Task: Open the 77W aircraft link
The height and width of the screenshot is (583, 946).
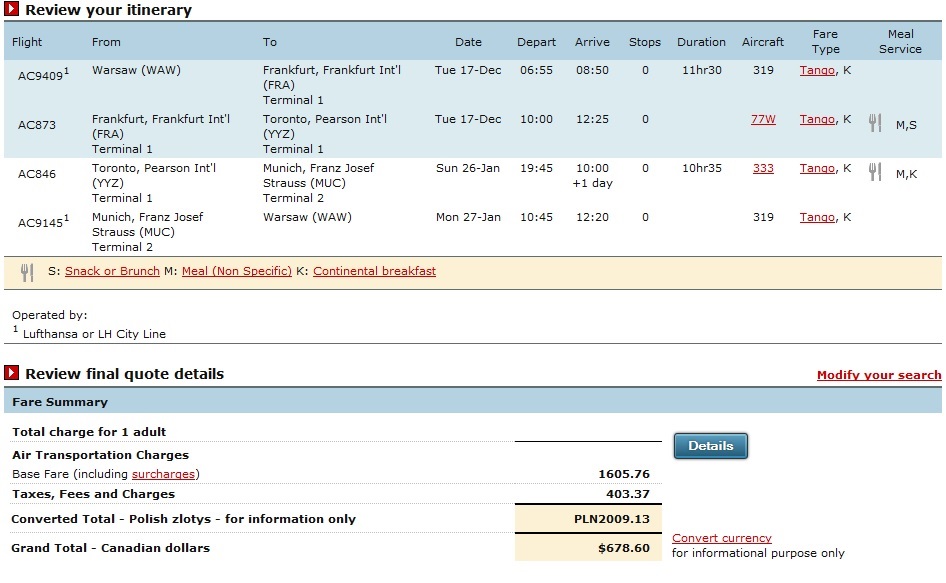Action: coord(763,119)
